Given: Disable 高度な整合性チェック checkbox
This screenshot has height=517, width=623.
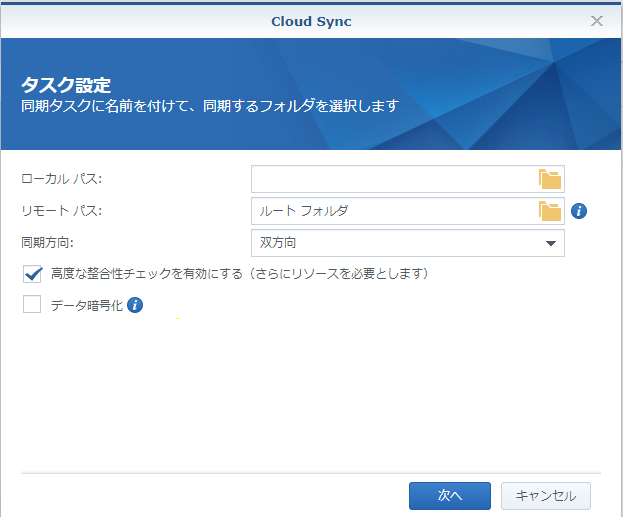Looking at the screenshot, I should pos(32,274).
